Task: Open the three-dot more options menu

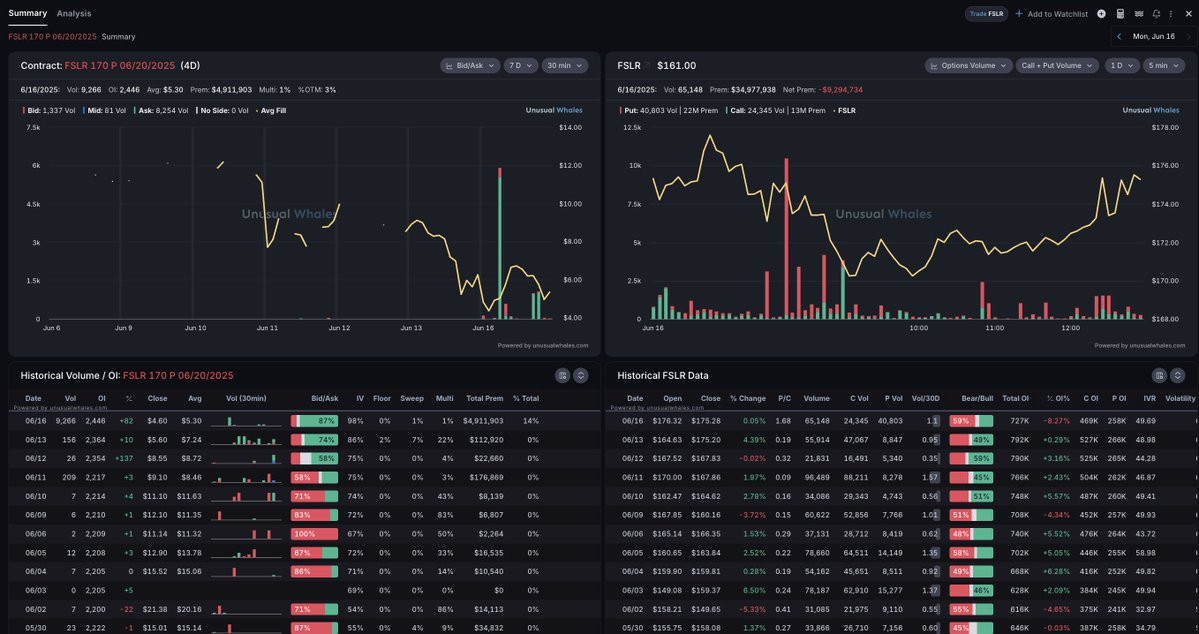Action: [1171, 14]
